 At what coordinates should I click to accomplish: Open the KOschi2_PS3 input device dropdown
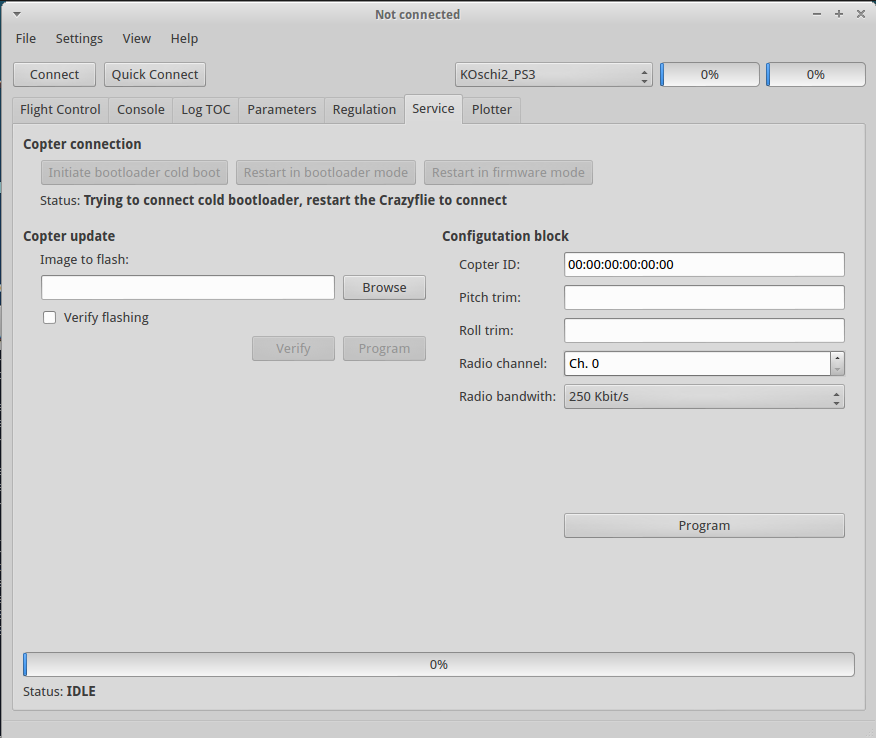[x=553, y=75]
